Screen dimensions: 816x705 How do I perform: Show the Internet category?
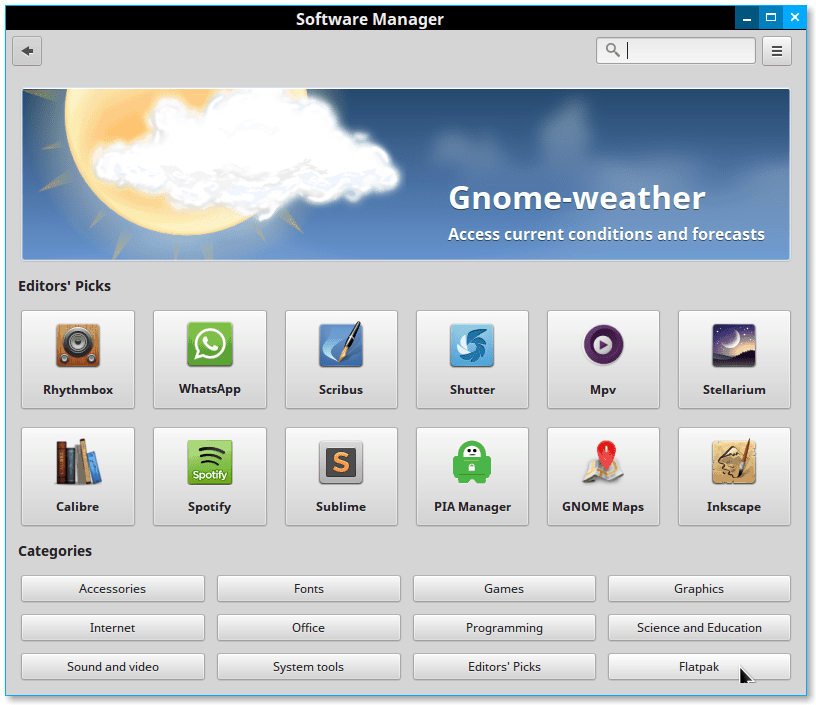pyautogui.click(x=113, y=627)
